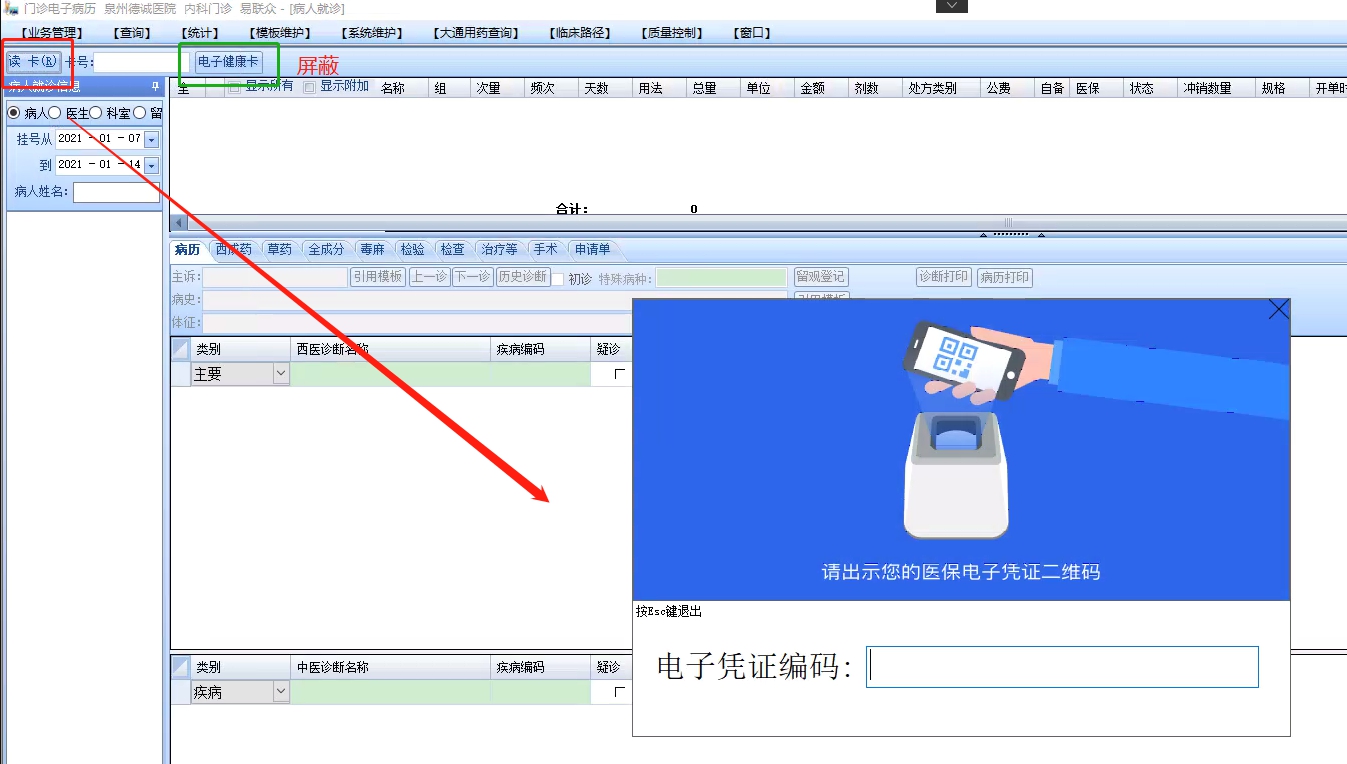Click the left arrow of the horizontal scrollbar

(179, 223)
